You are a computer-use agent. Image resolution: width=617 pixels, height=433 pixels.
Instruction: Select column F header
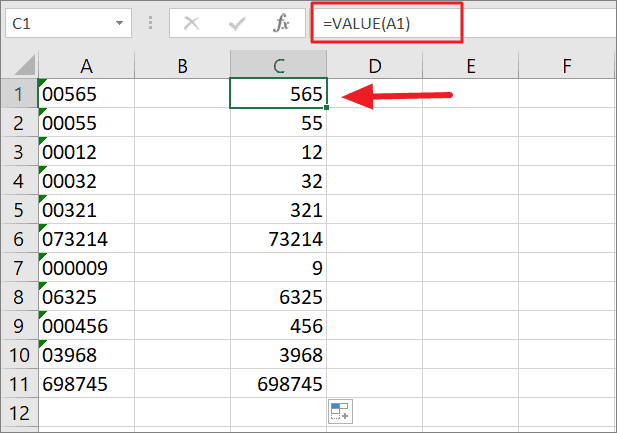567,65
